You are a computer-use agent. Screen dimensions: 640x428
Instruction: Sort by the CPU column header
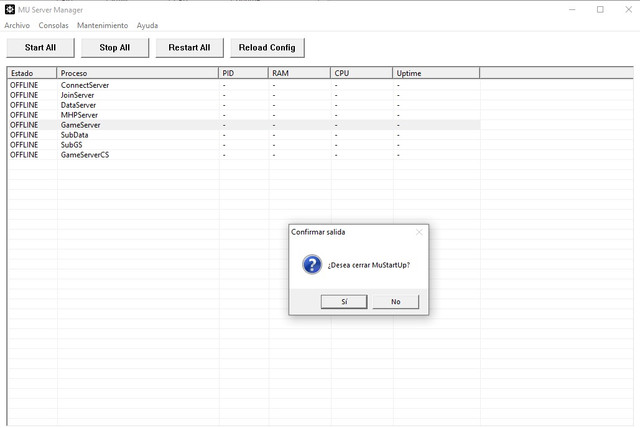click(362, 73)
